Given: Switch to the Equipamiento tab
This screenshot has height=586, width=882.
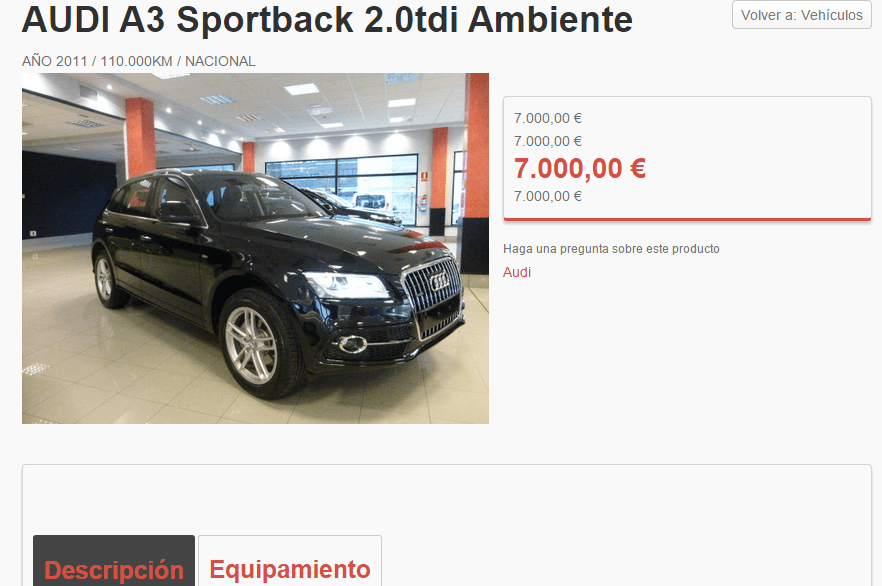Looking at the screenshot, I should click(x=290, y=561).
